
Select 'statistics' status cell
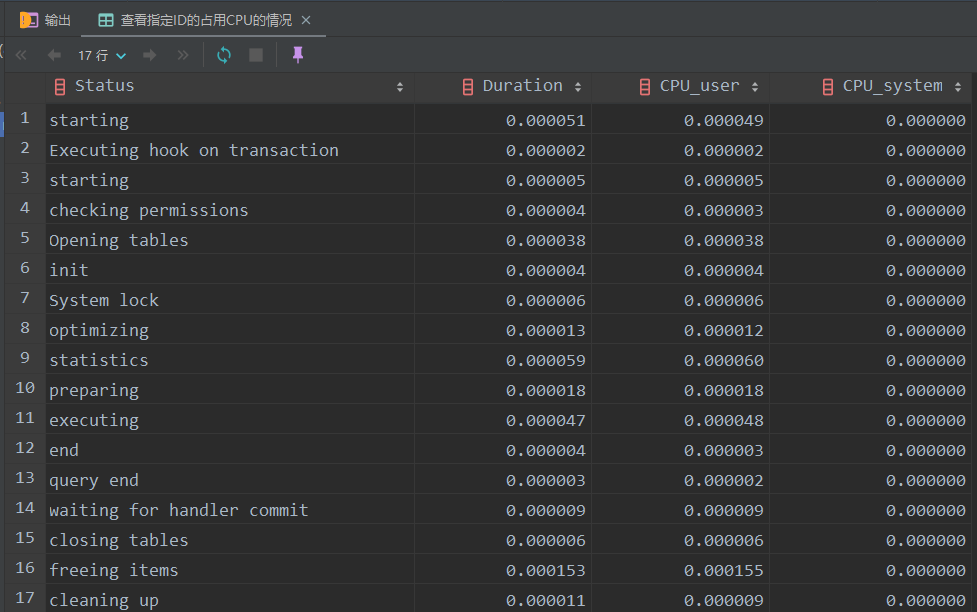230,360
